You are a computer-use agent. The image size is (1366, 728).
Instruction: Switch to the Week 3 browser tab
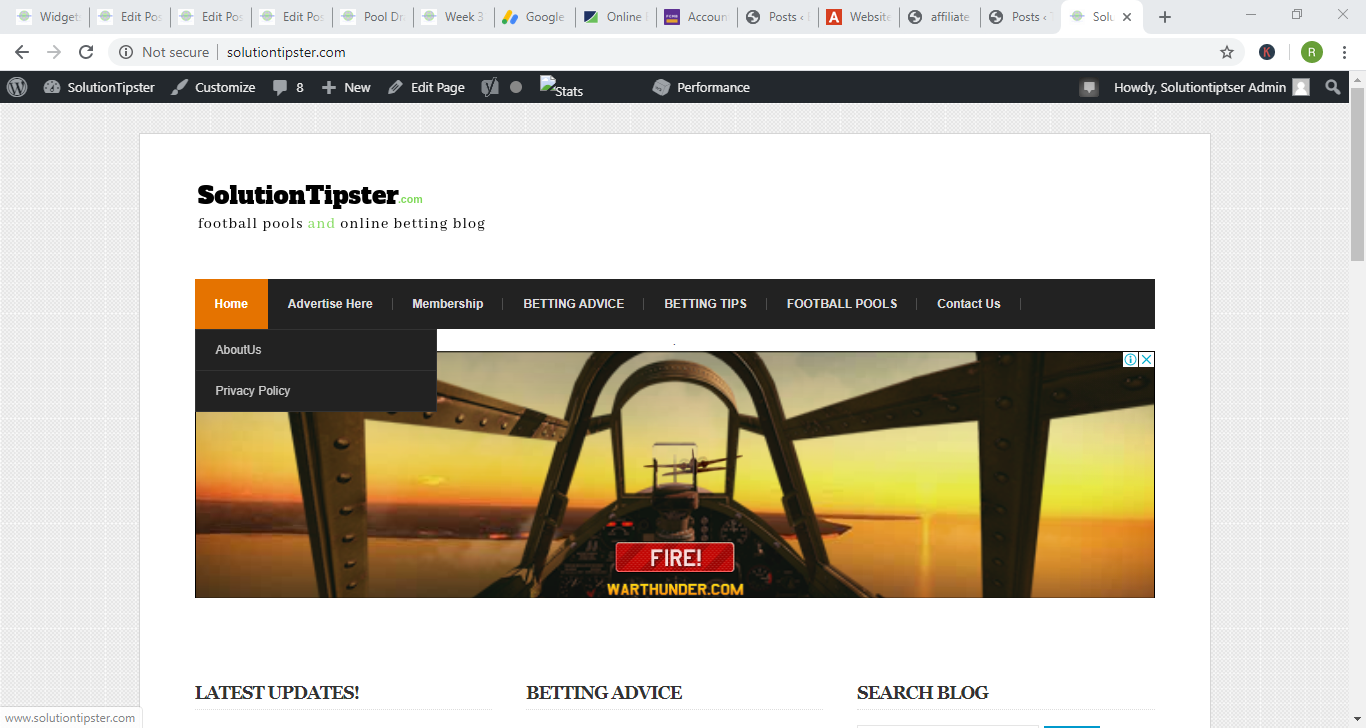[452, 17]
